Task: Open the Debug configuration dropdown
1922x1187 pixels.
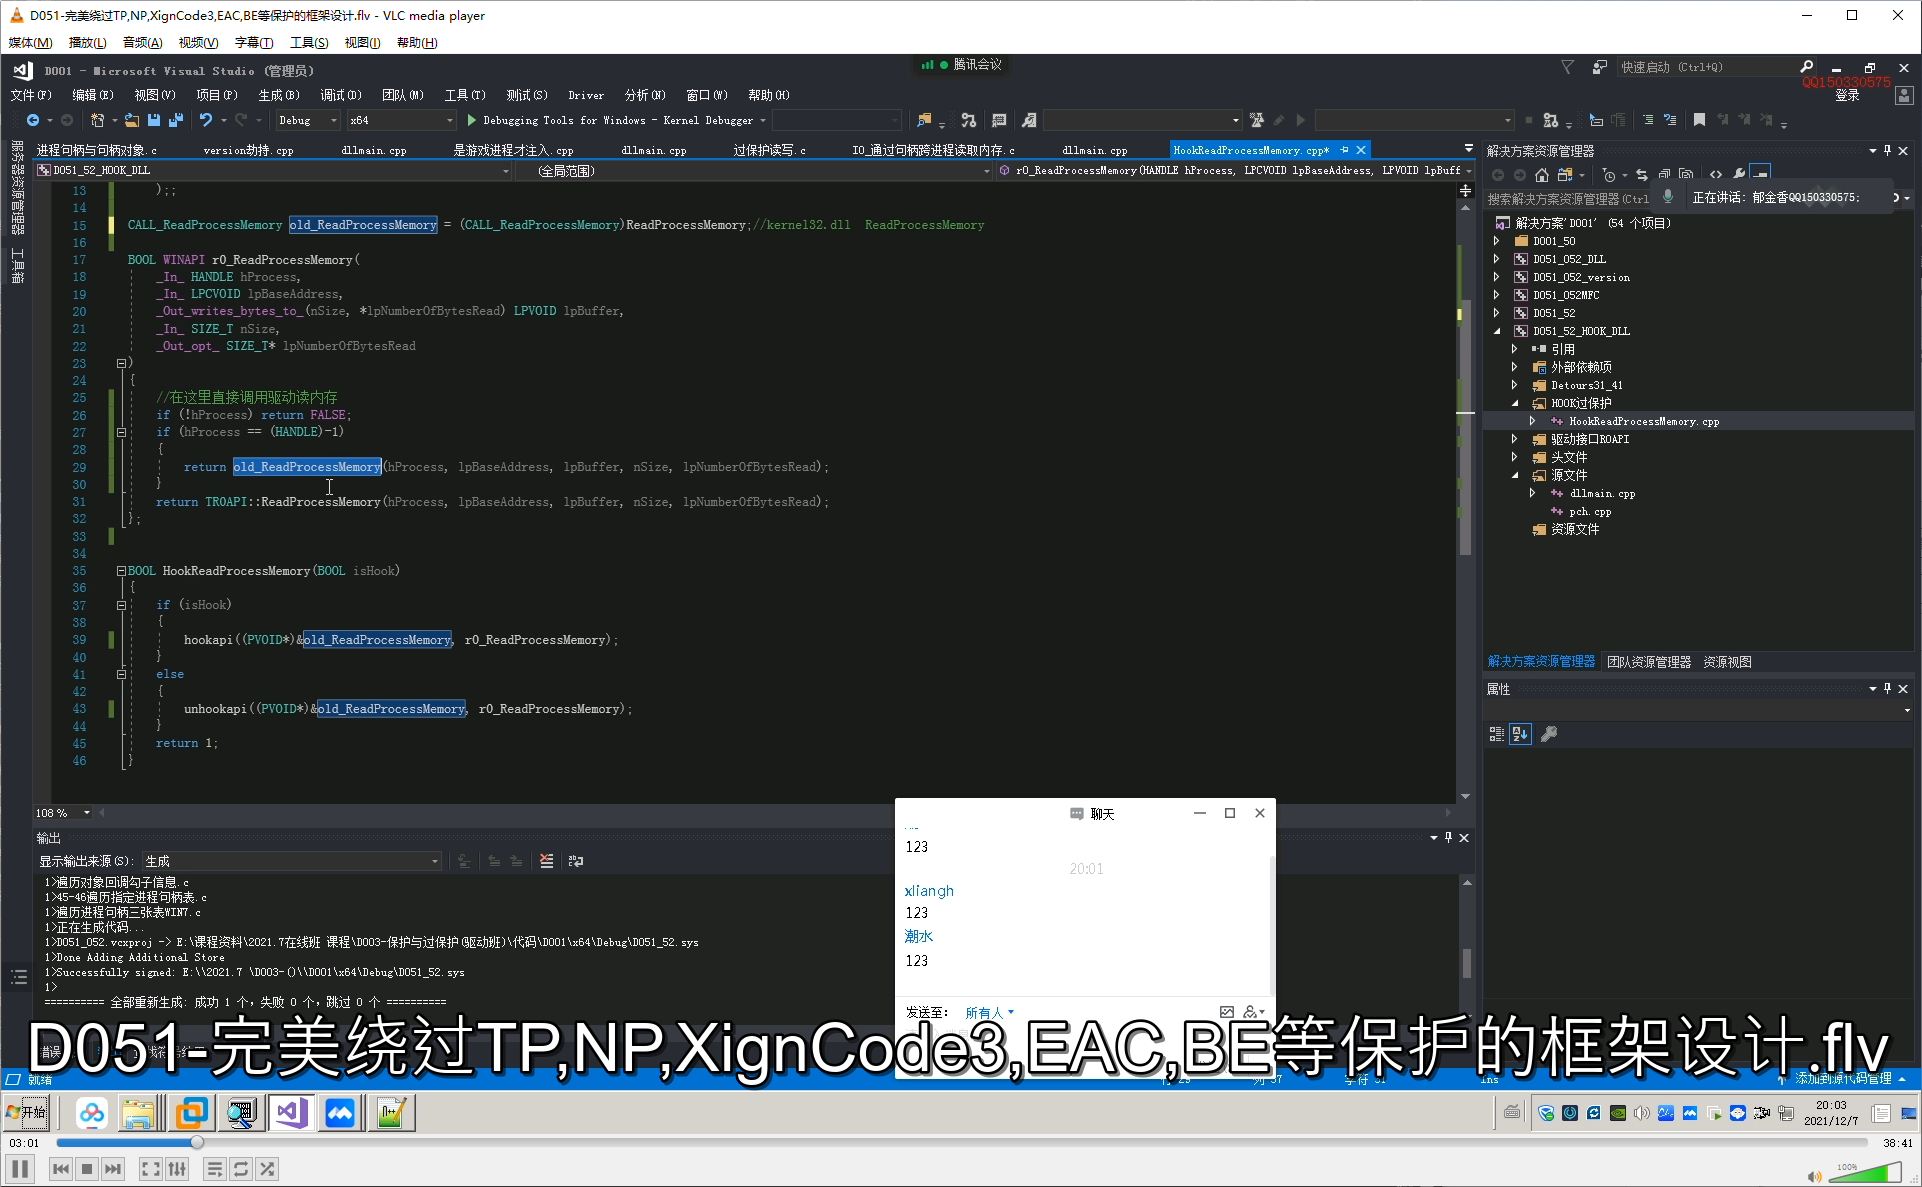Action: [307, 120]
